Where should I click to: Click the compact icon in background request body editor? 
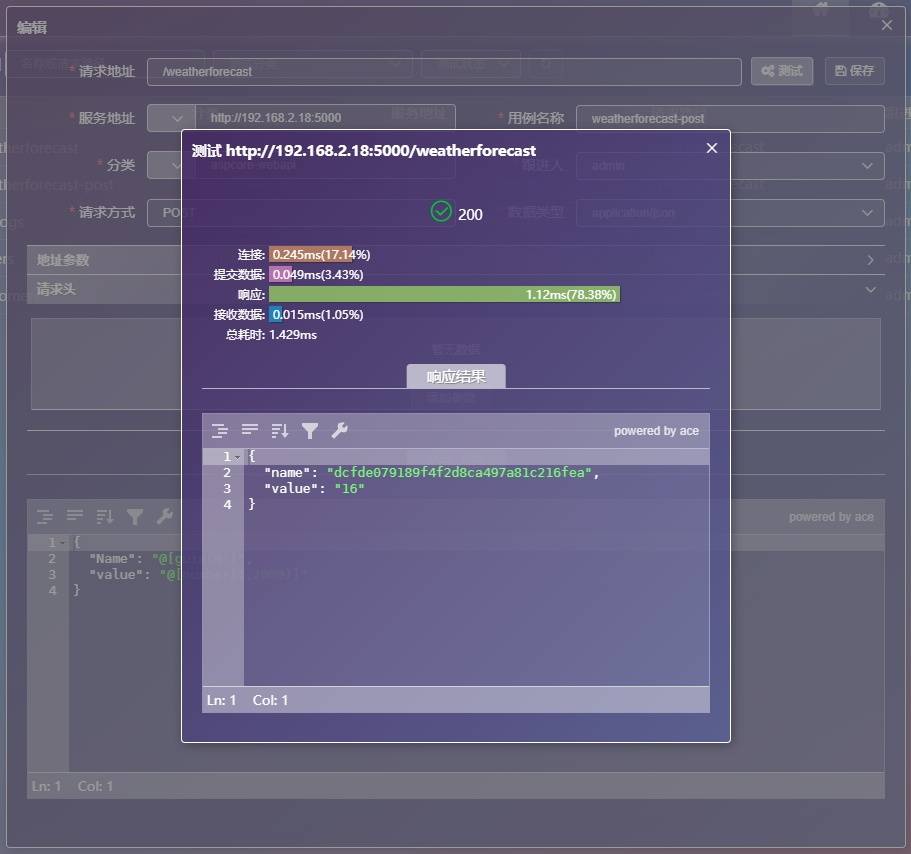coord(75,516)
